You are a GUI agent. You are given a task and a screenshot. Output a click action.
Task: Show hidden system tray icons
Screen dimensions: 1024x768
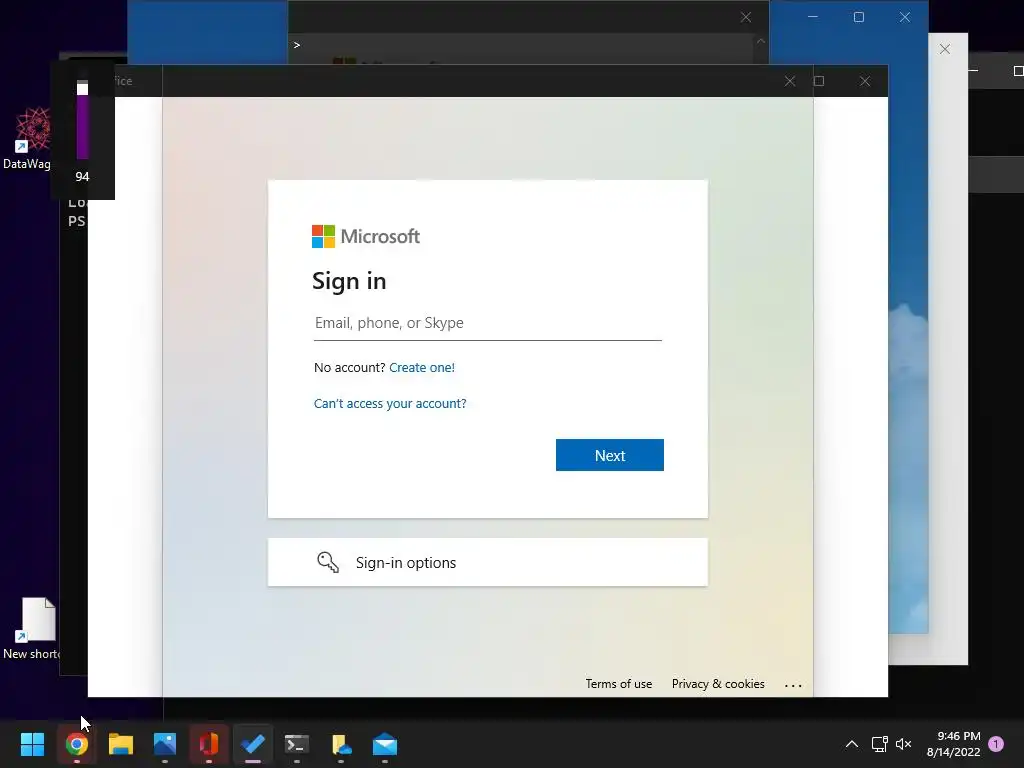tap(852, 744)
